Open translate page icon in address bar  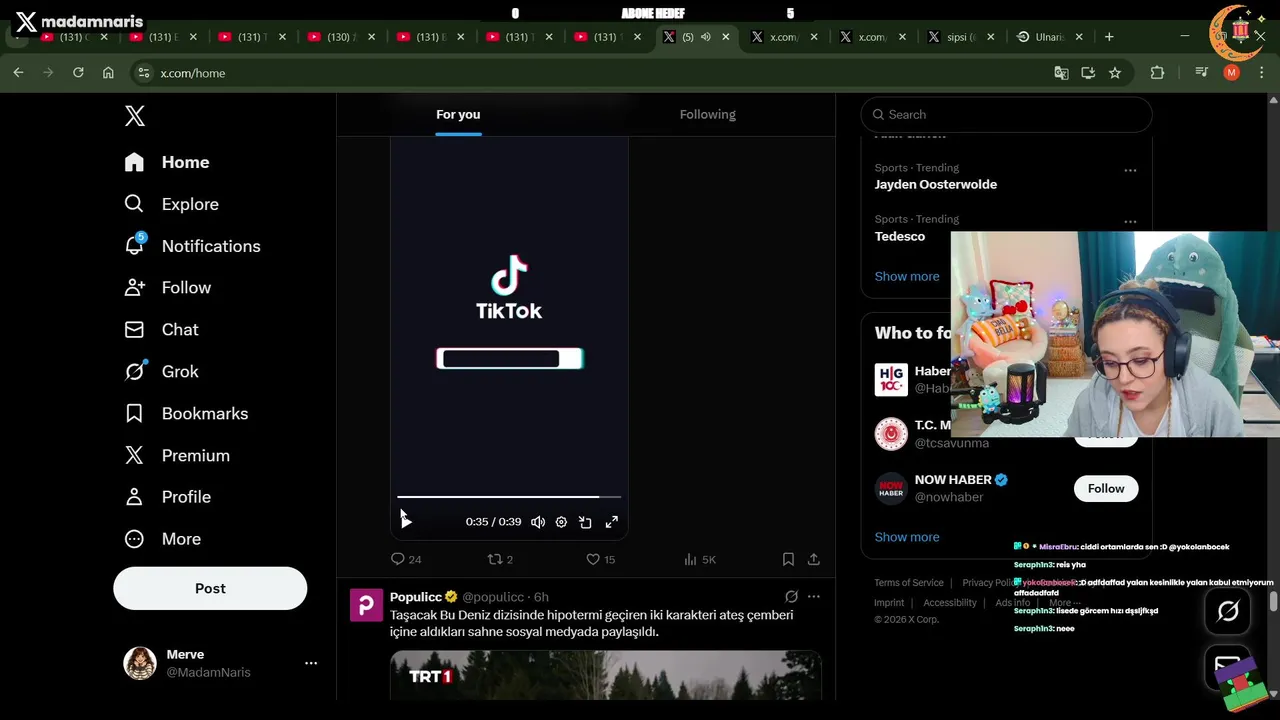(x=1061, y=73)
